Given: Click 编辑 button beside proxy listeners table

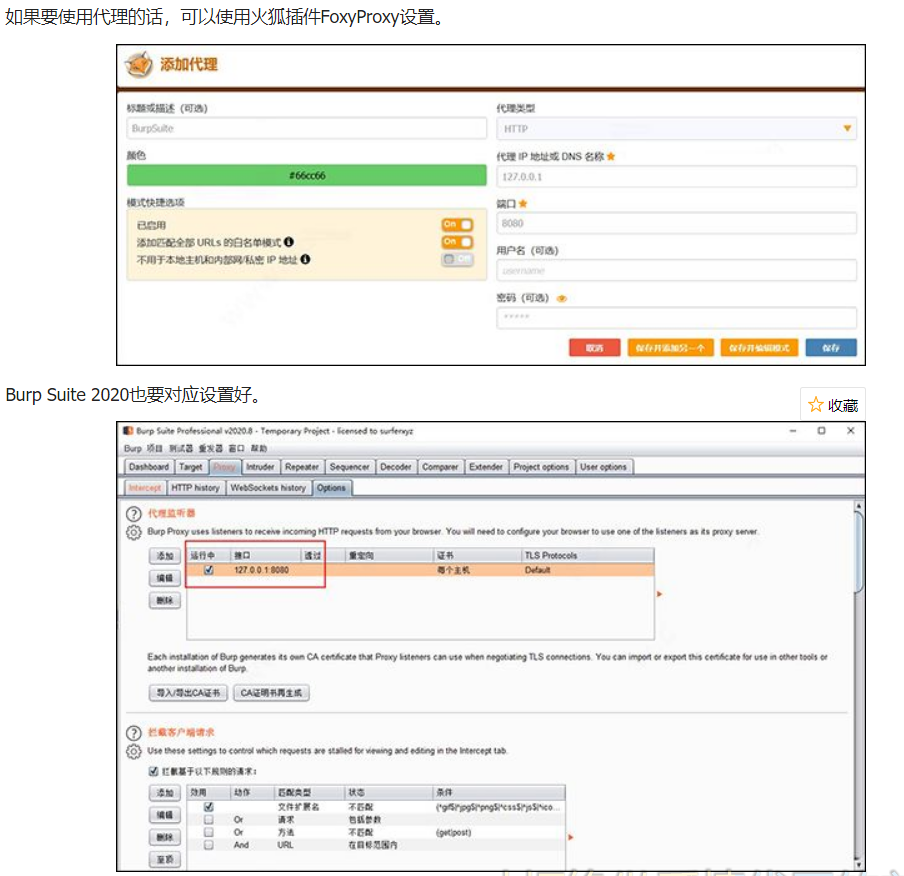Looking at the screenshot, I should click(165, 577).
